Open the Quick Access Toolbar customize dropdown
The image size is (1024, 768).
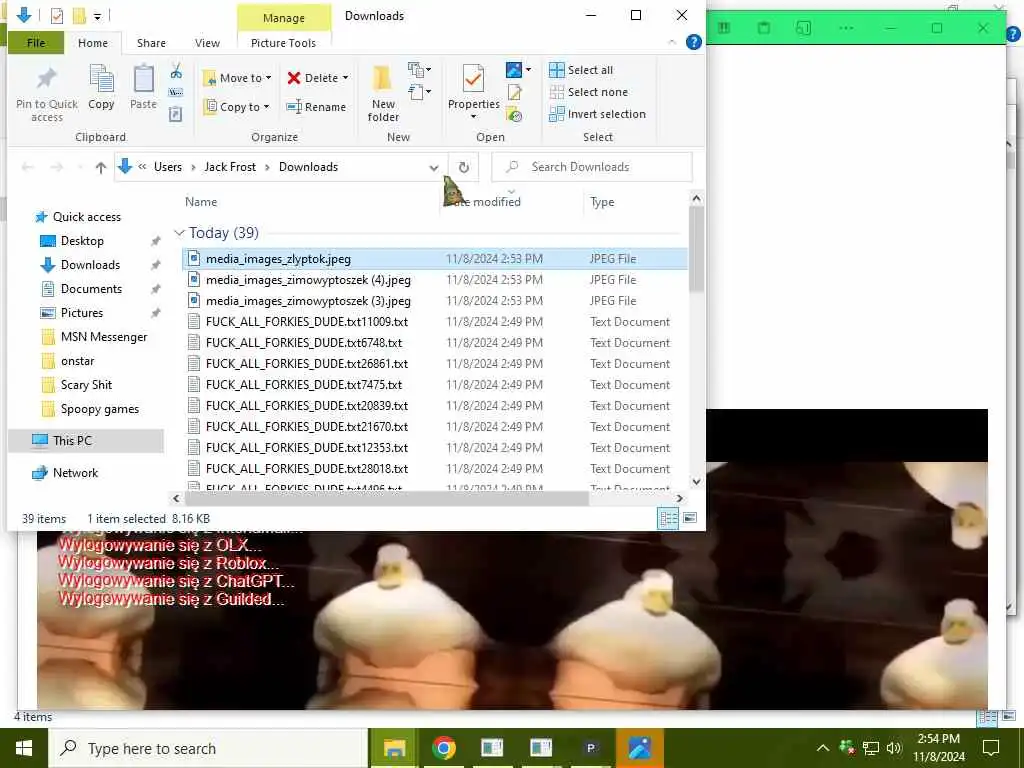point(97,16)
